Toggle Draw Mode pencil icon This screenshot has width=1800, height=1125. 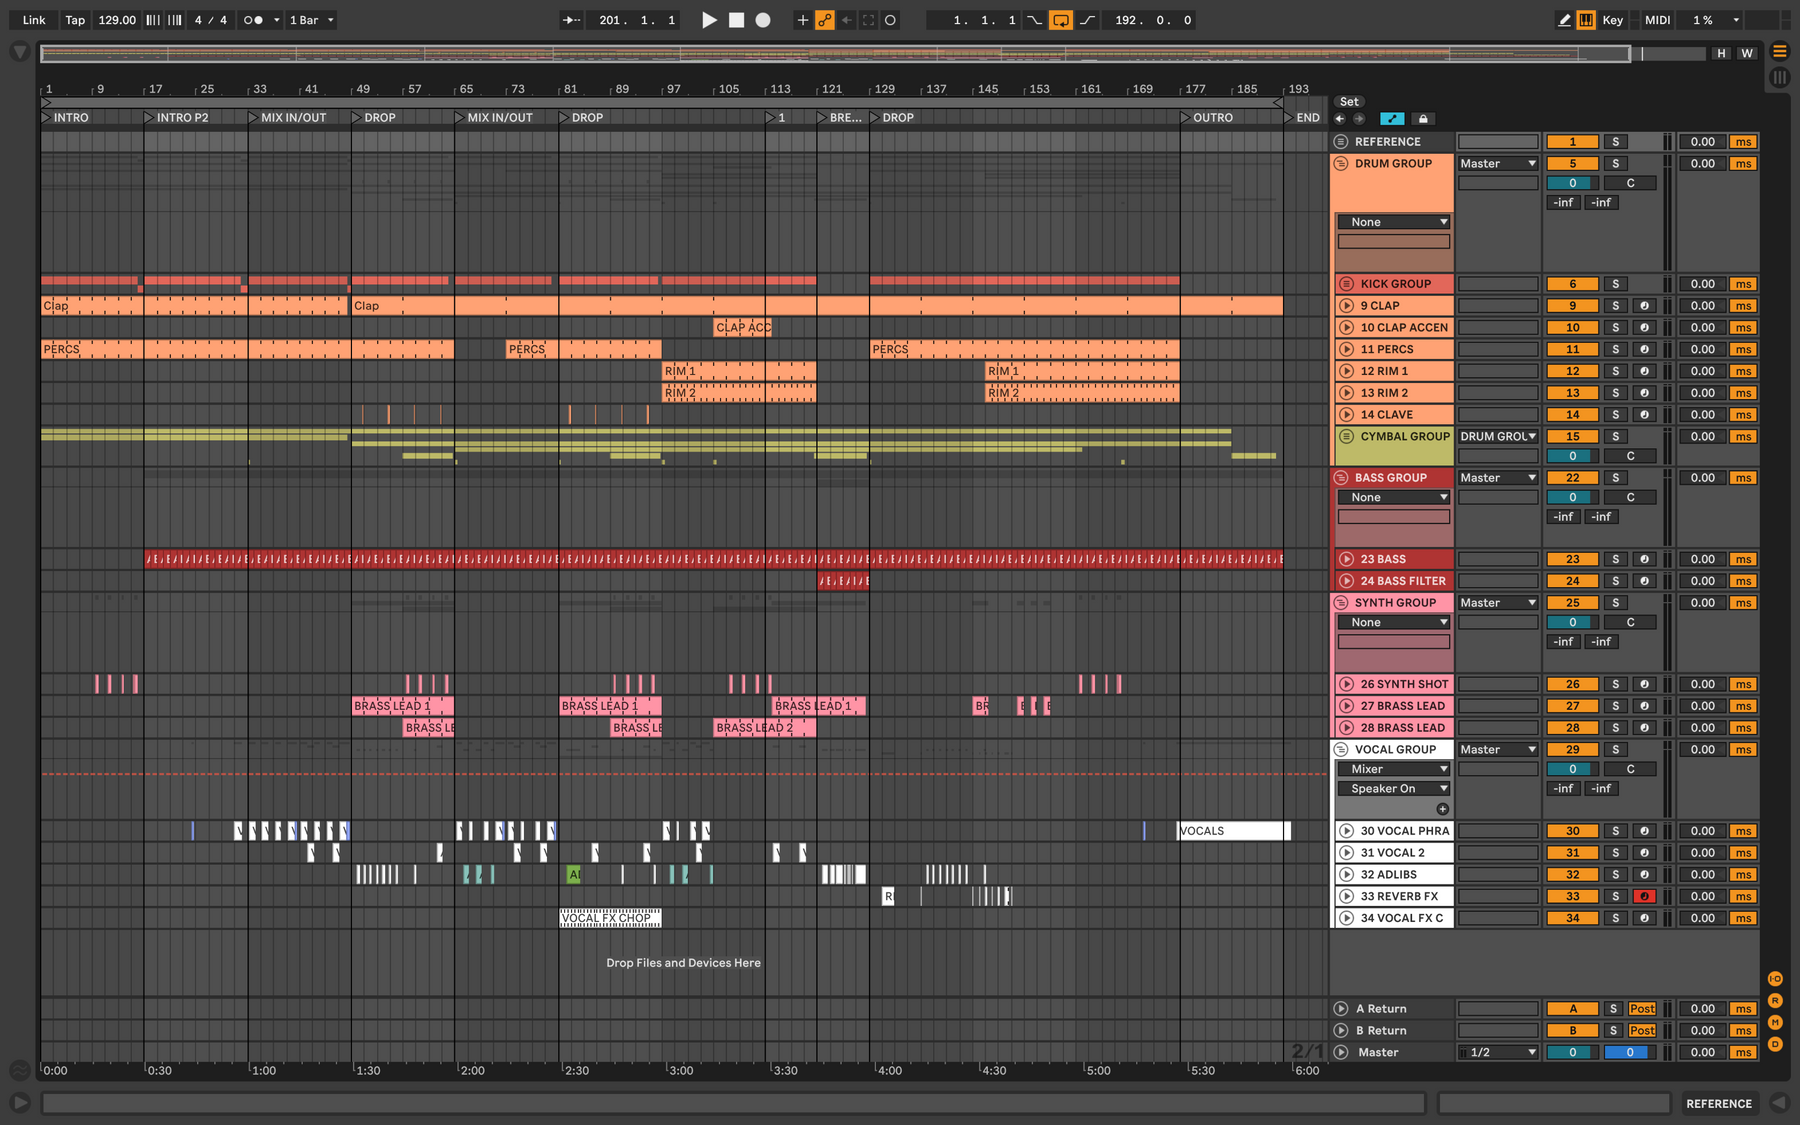[1564, 20]
